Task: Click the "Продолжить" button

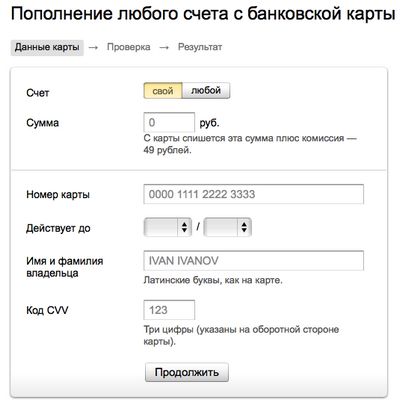Action: 187,372
